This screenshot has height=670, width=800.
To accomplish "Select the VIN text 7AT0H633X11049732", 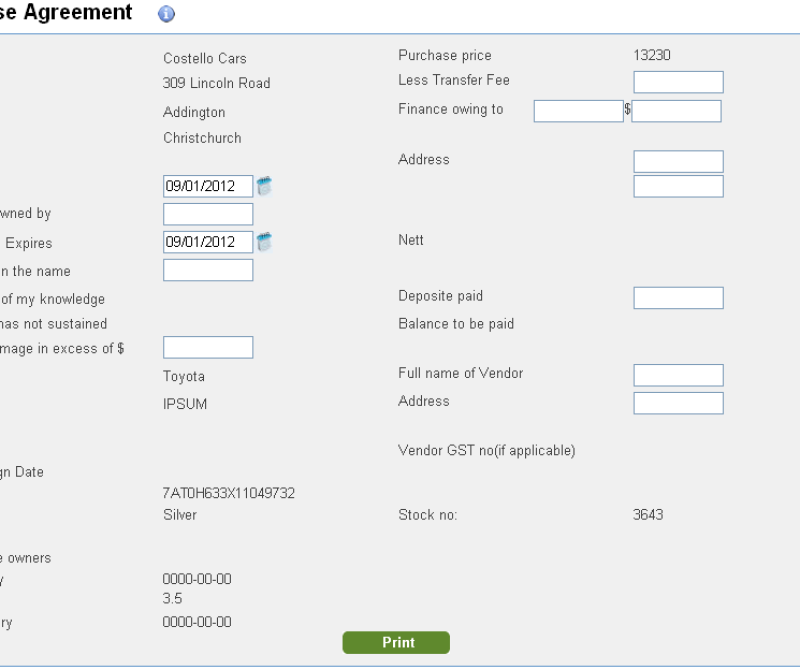I will pyautogui.click(x=229, y=493).
